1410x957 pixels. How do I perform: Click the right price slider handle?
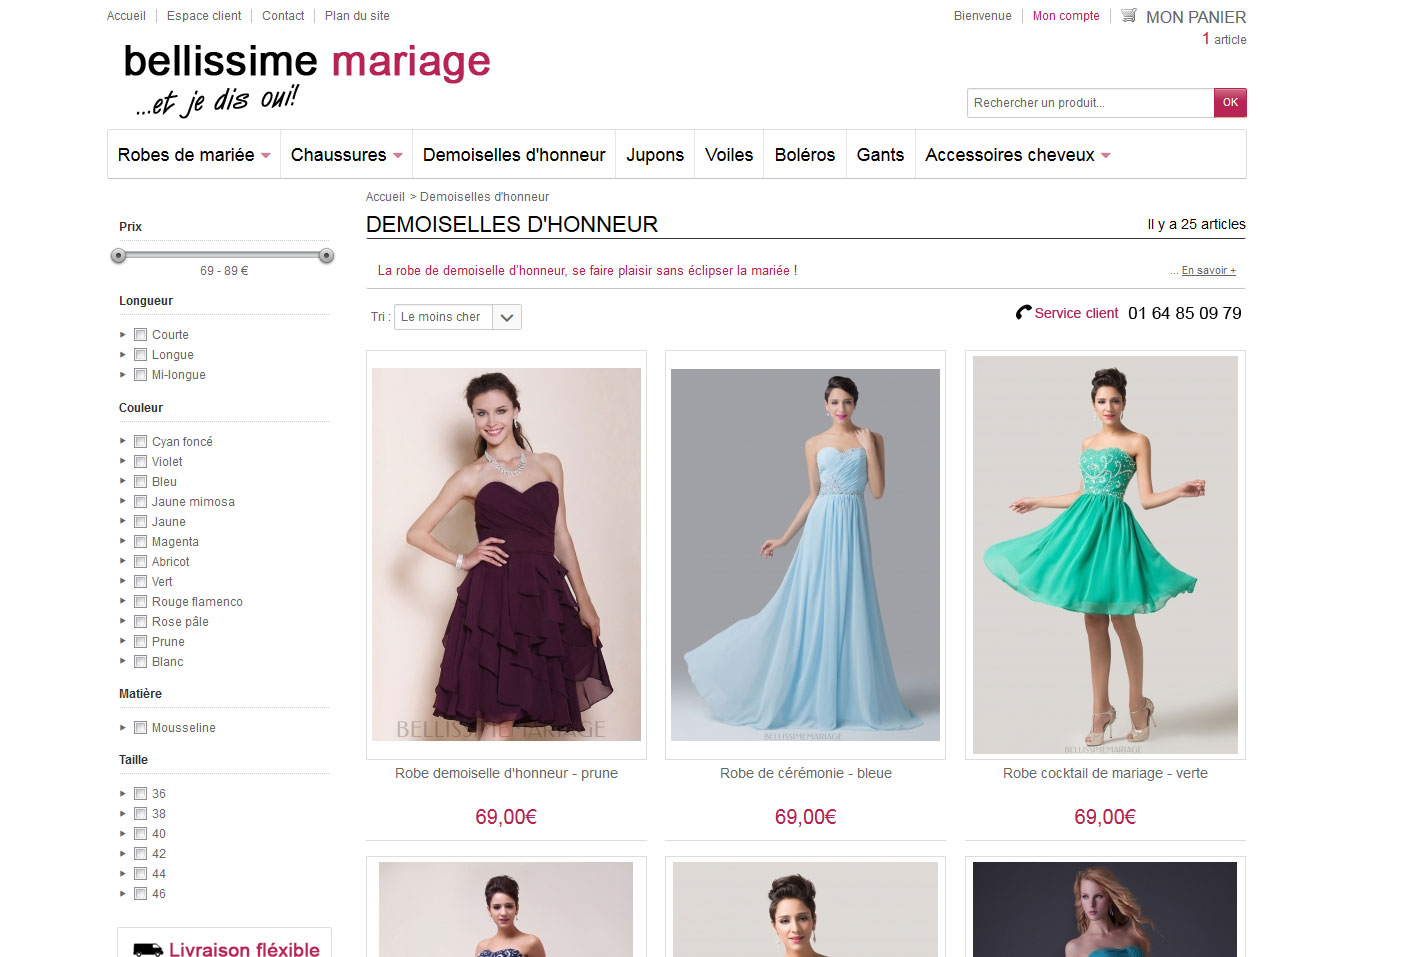click(x=326, y=256)
